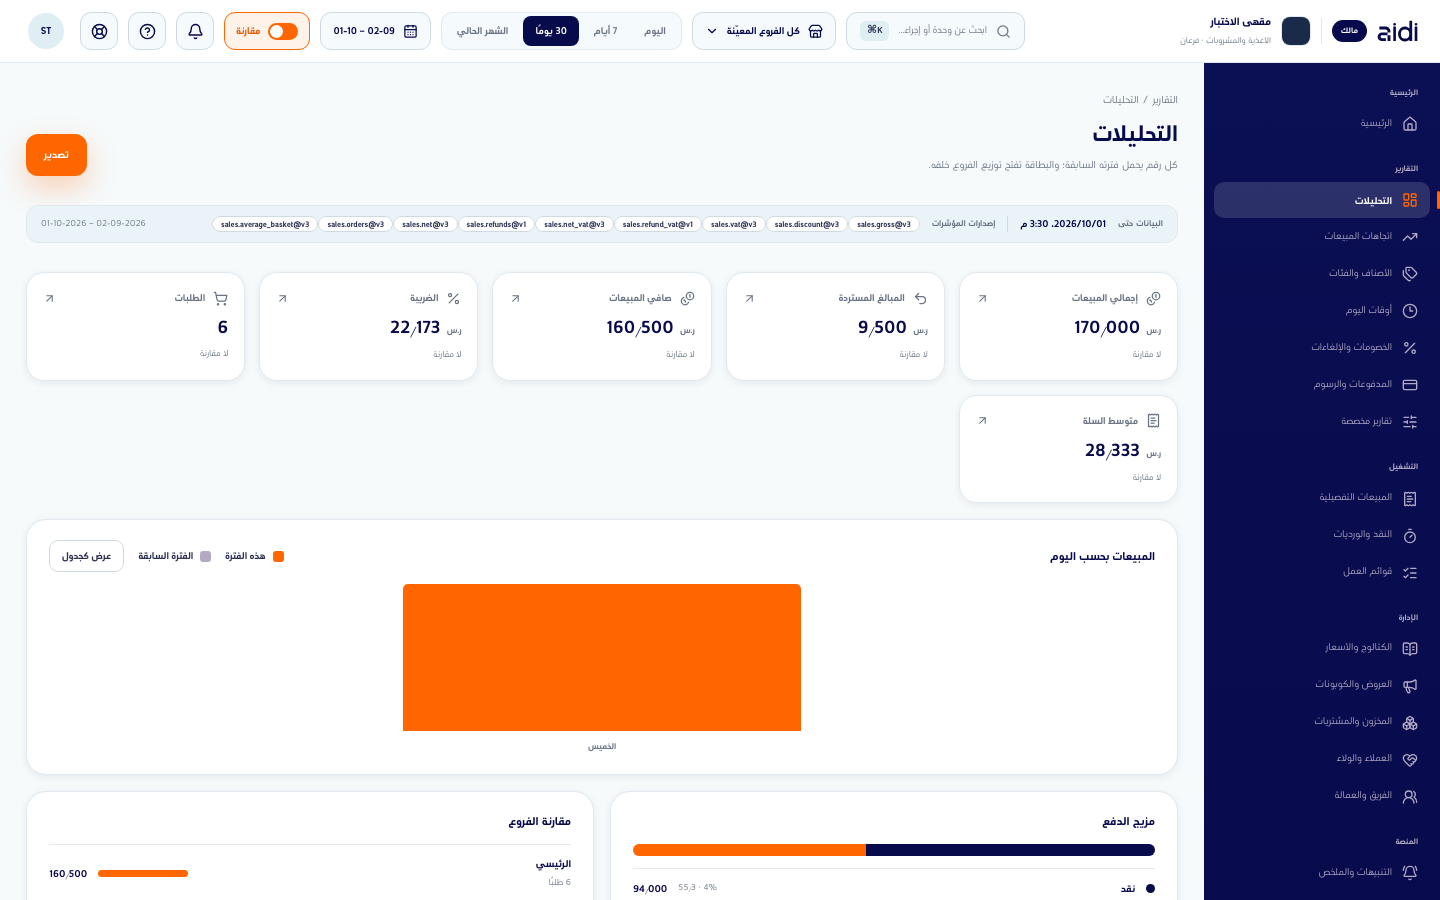Click the 01-10 – 02-09 date range
1440x900 pixels.
click(375, 31)
